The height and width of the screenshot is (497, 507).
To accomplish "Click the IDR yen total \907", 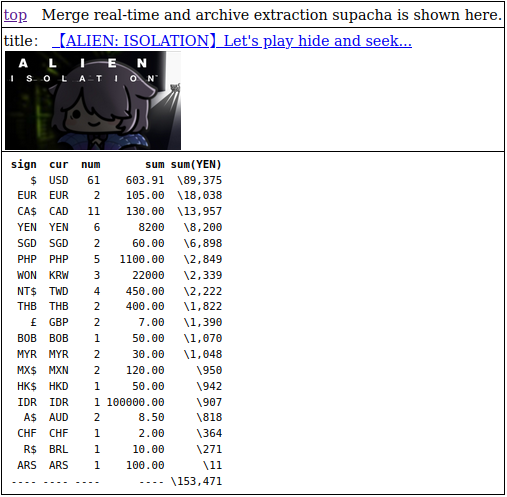I will pyautogui.click(x=209, y=402).
